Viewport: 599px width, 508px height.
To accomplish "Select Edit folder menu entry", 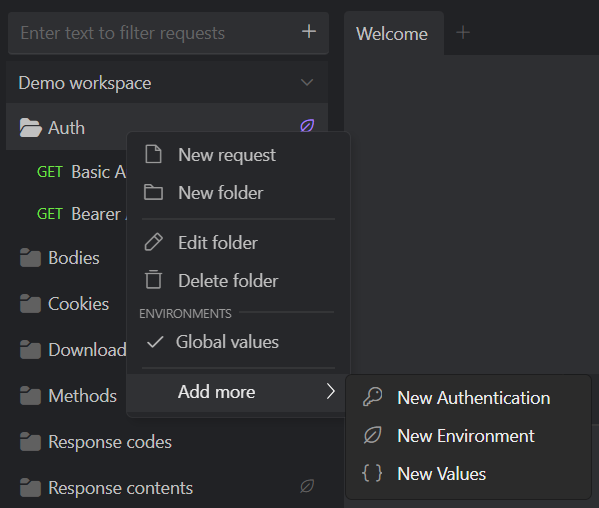I will pyautogui.click(x=238, y=243).
